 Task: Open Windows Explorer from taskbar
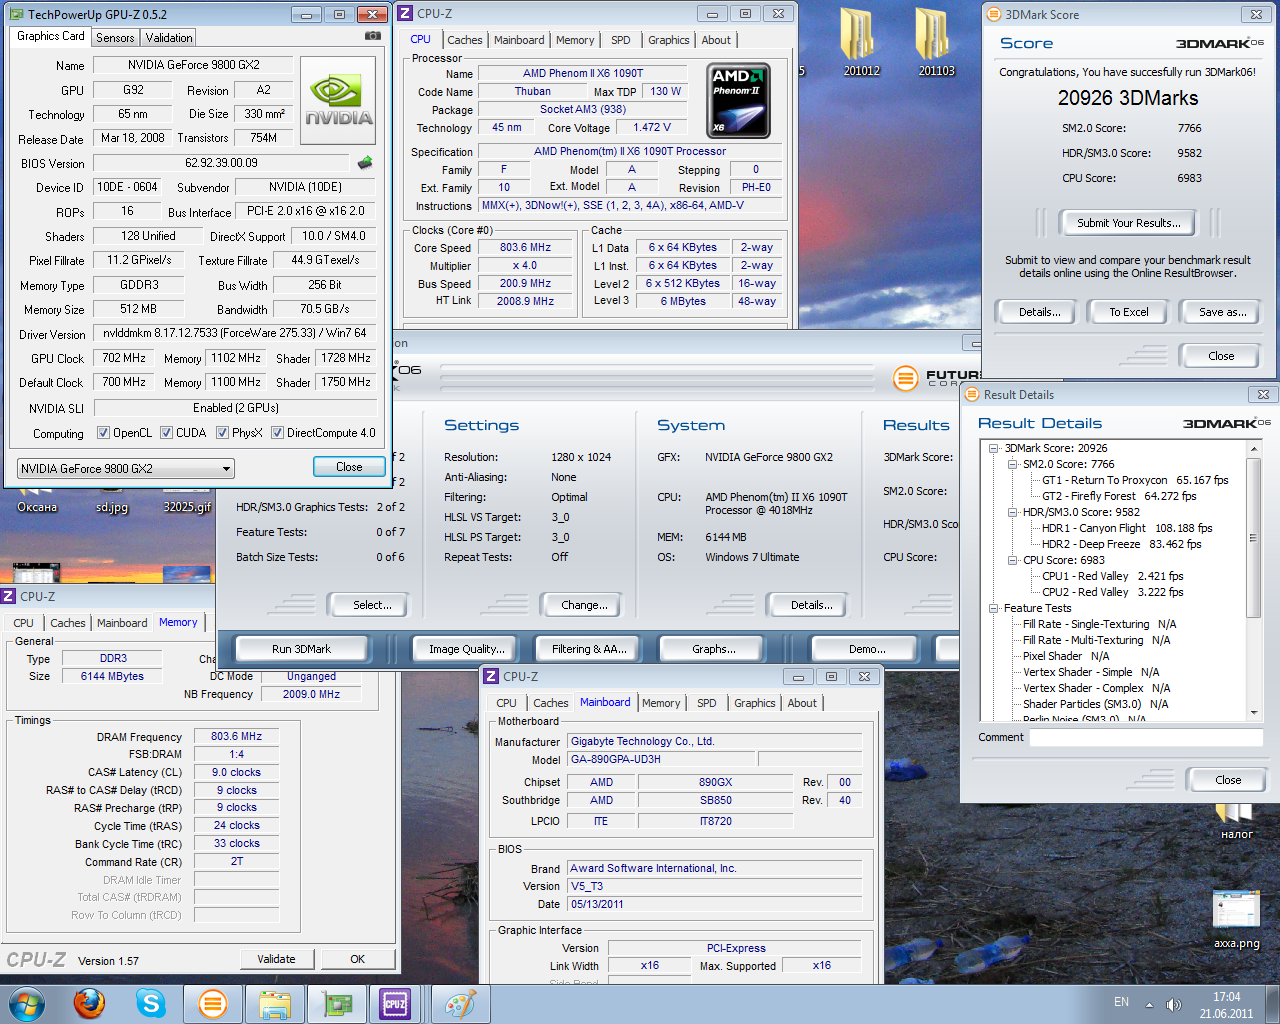tap(275, 1003)
